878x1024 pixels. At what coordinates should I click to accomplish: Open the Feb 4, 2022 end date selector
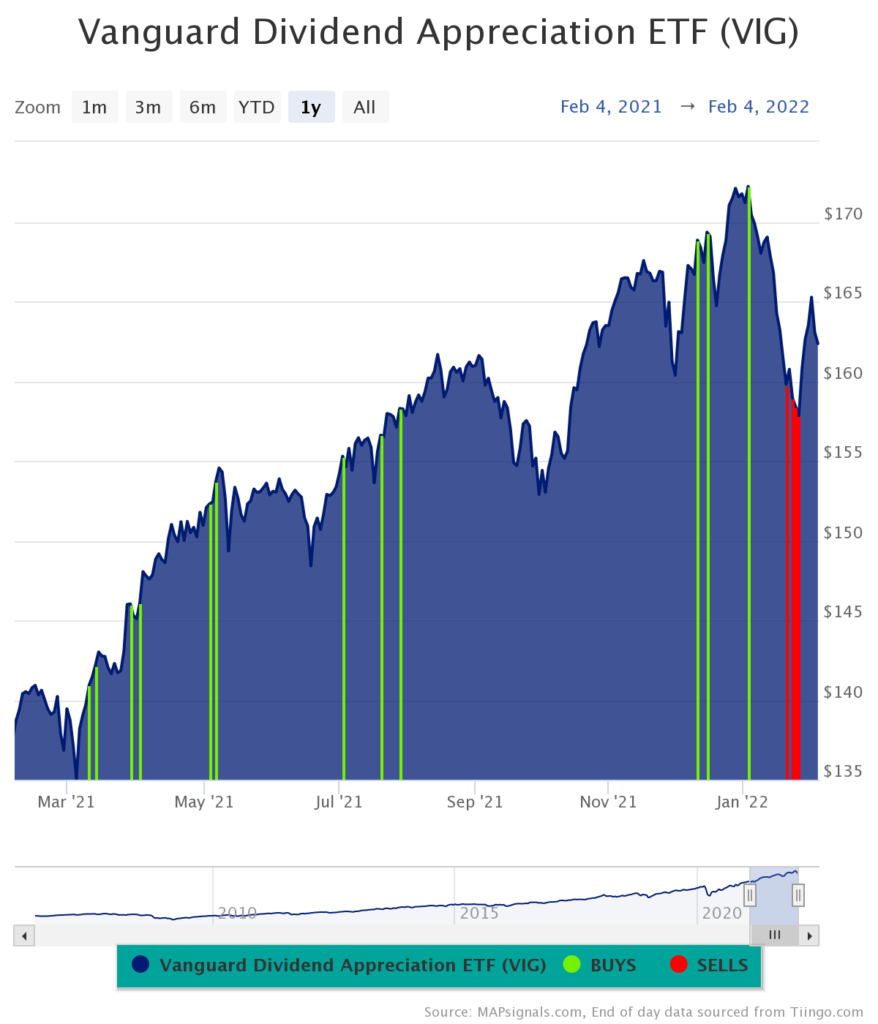coord(758,106)
